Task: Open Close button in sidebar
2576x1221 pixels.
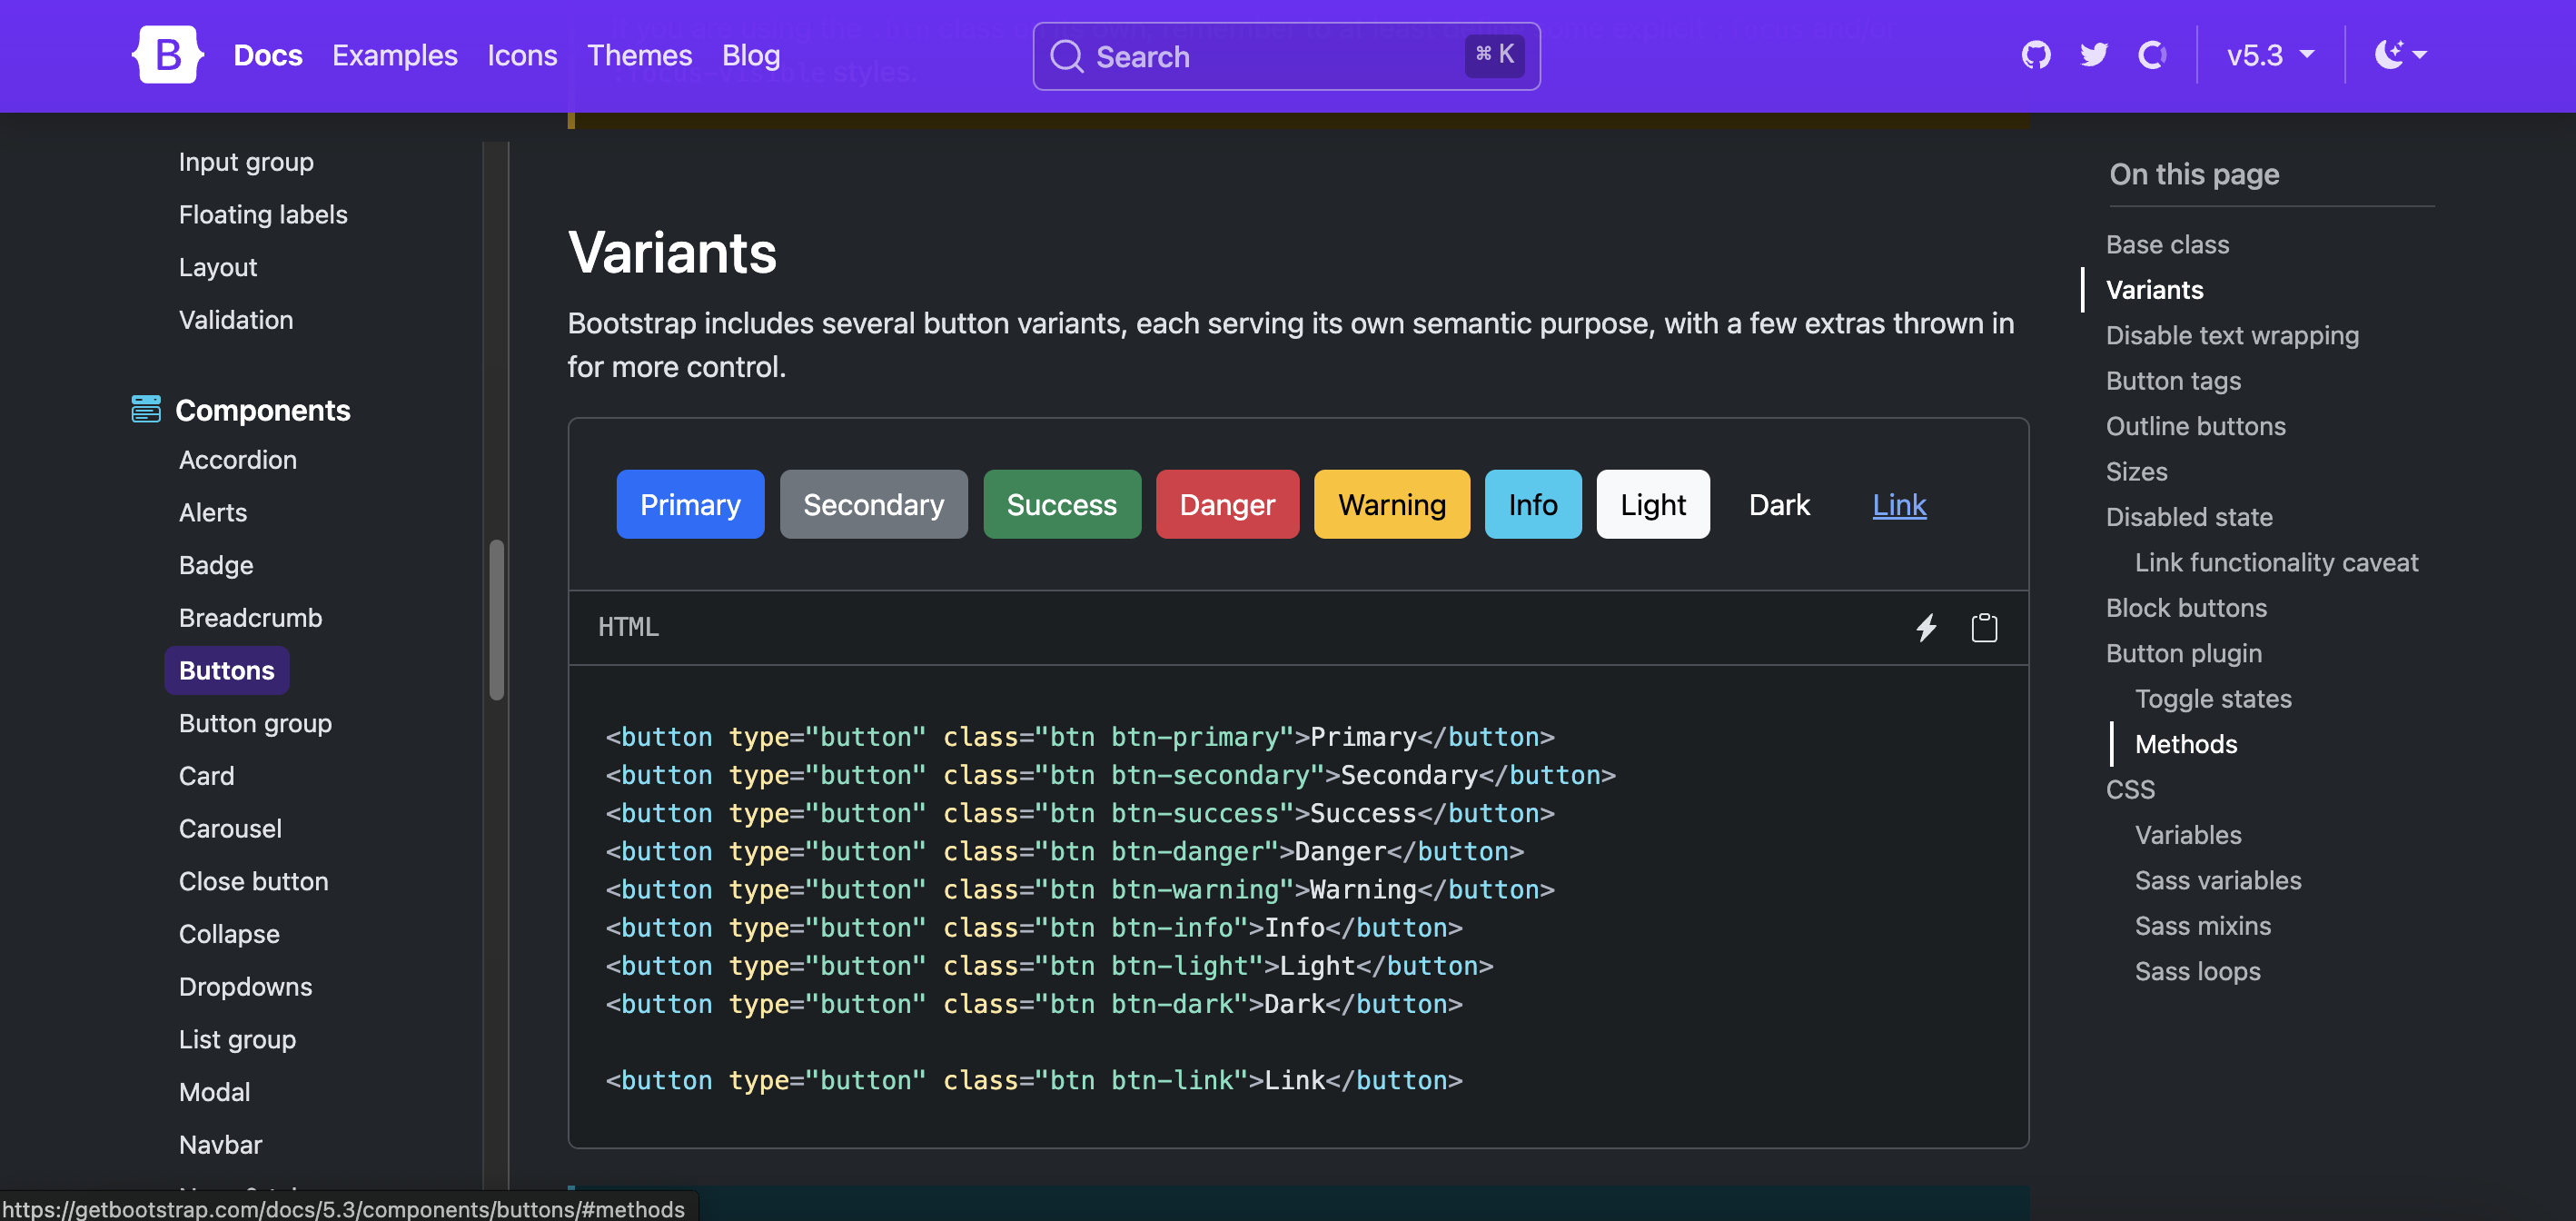Action: point(253,881)
